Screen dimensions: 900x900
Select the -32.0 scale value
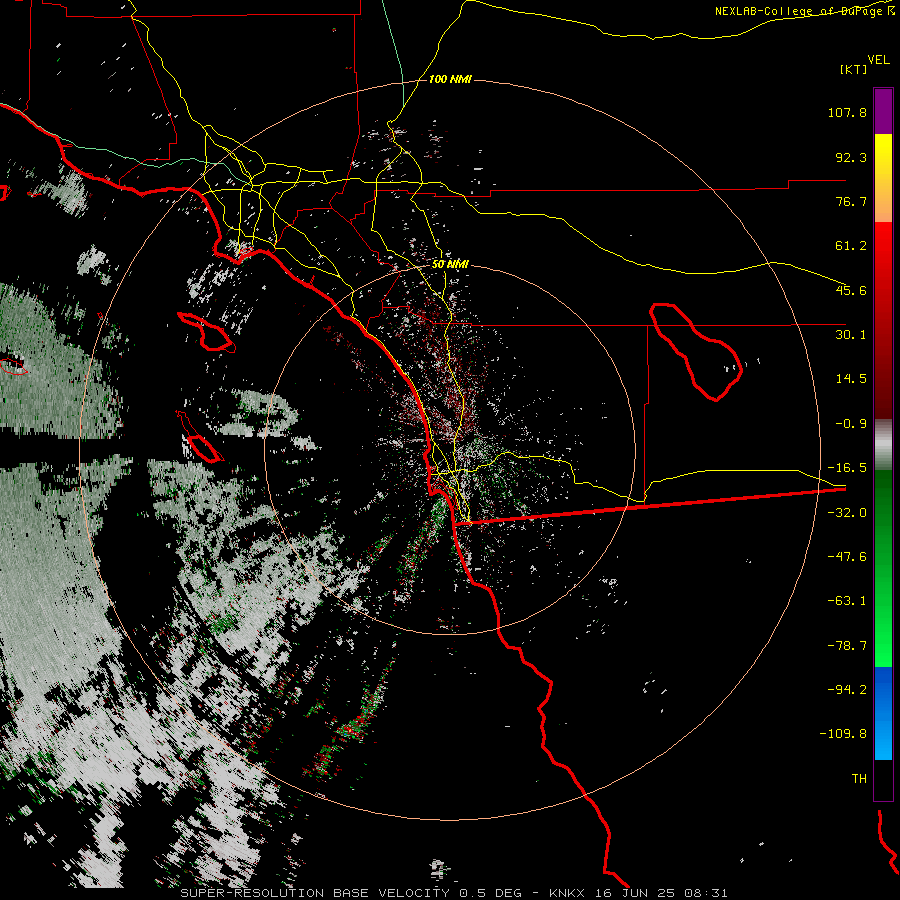point(847,513)
